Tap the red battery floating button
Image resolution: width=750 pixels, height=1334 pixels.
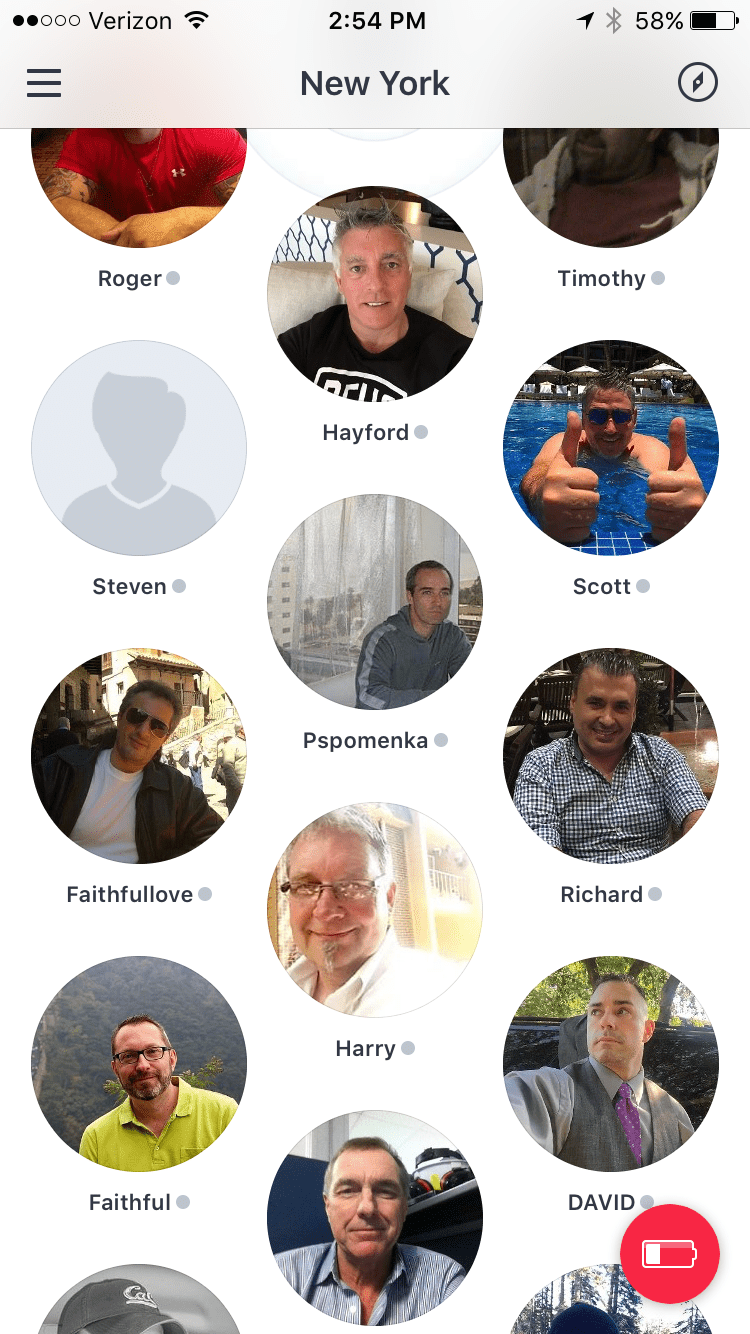click(x=670, y=1254)
